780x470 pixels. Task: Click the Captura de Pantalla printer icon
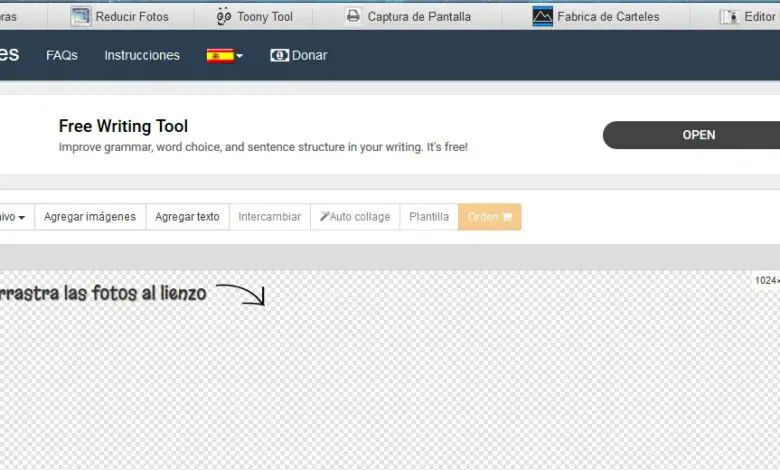[353, 16]
